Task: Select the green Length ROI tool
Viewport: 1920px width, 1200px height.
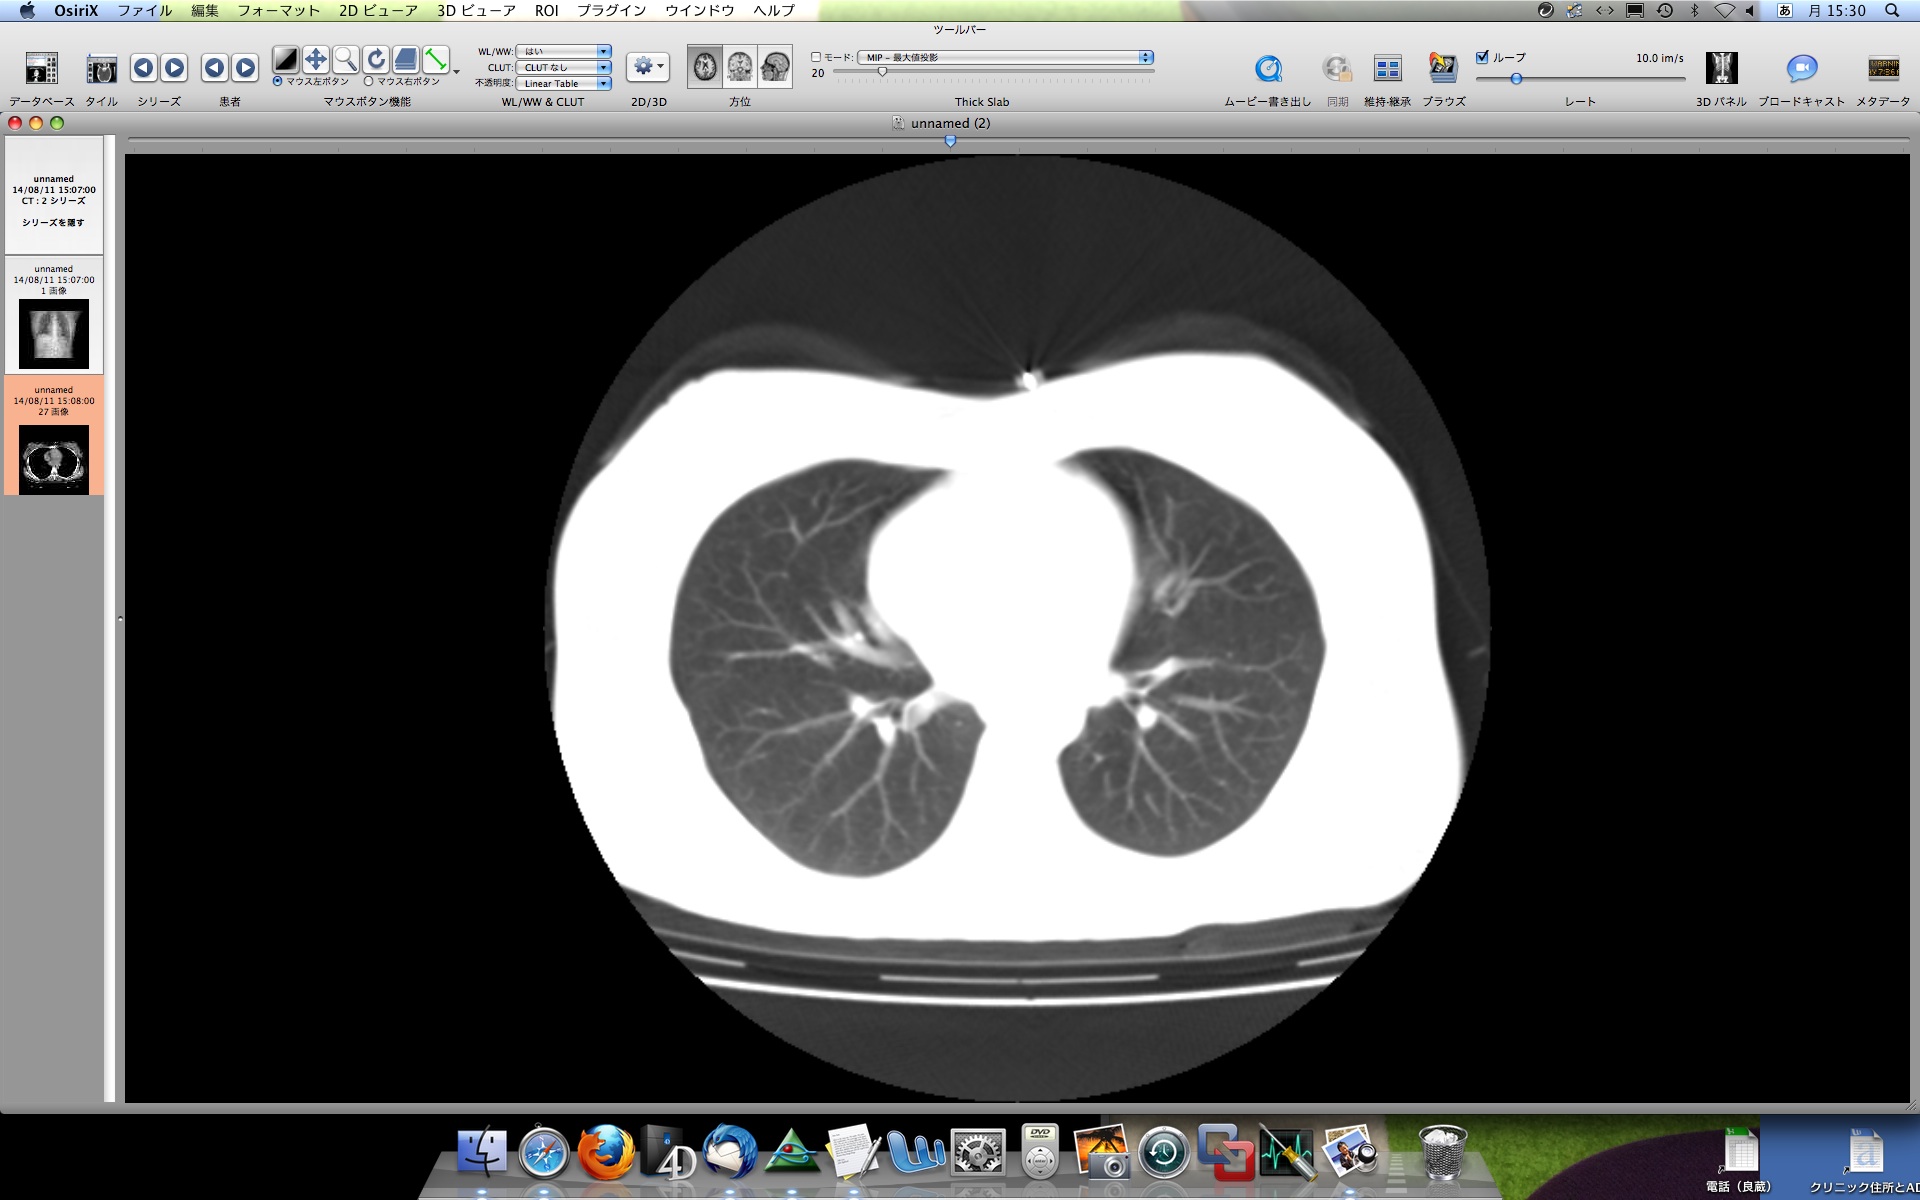Action: coord(436,60)
